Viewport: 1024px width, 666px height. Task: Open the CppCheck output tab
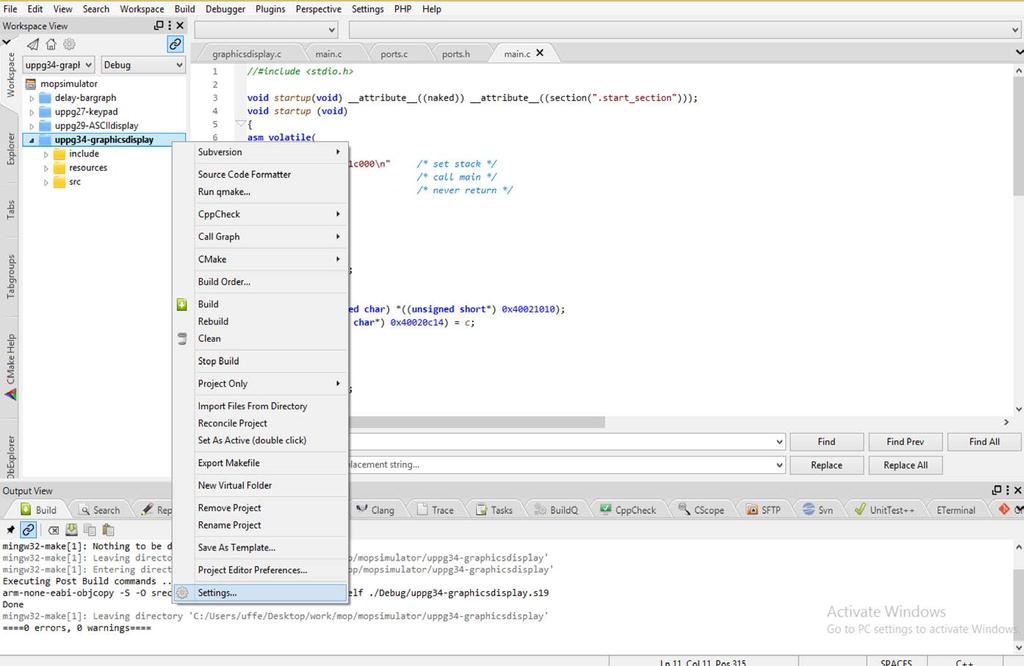coord(628,510)
